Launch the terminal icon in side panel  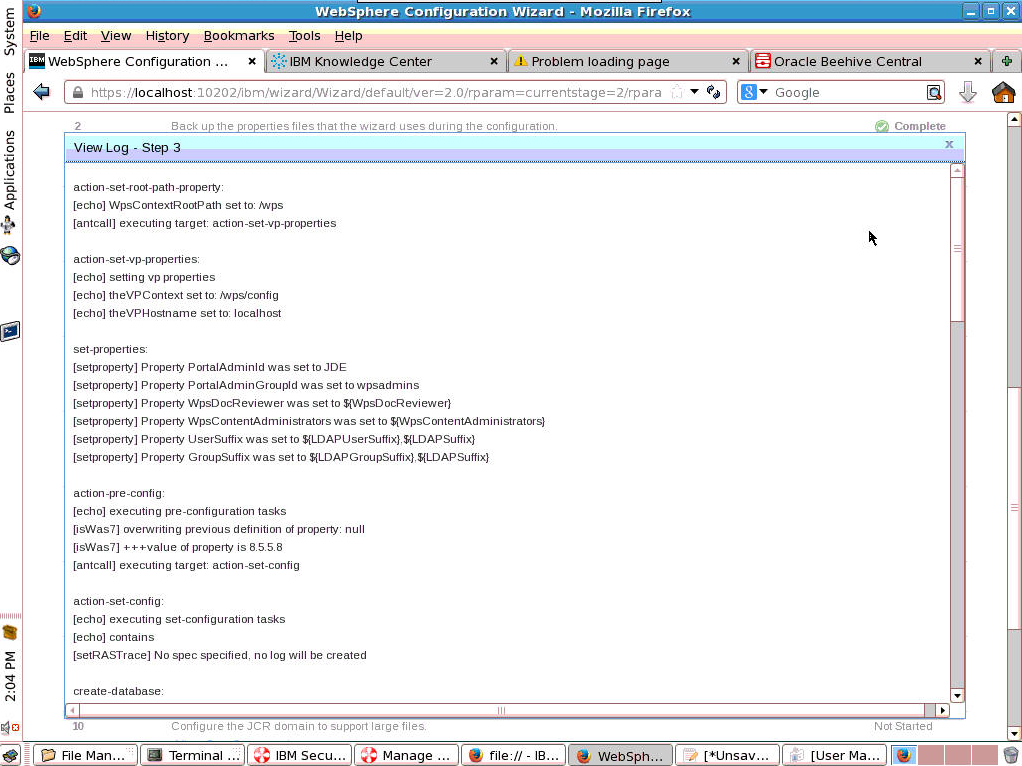(x=10, y=331)
